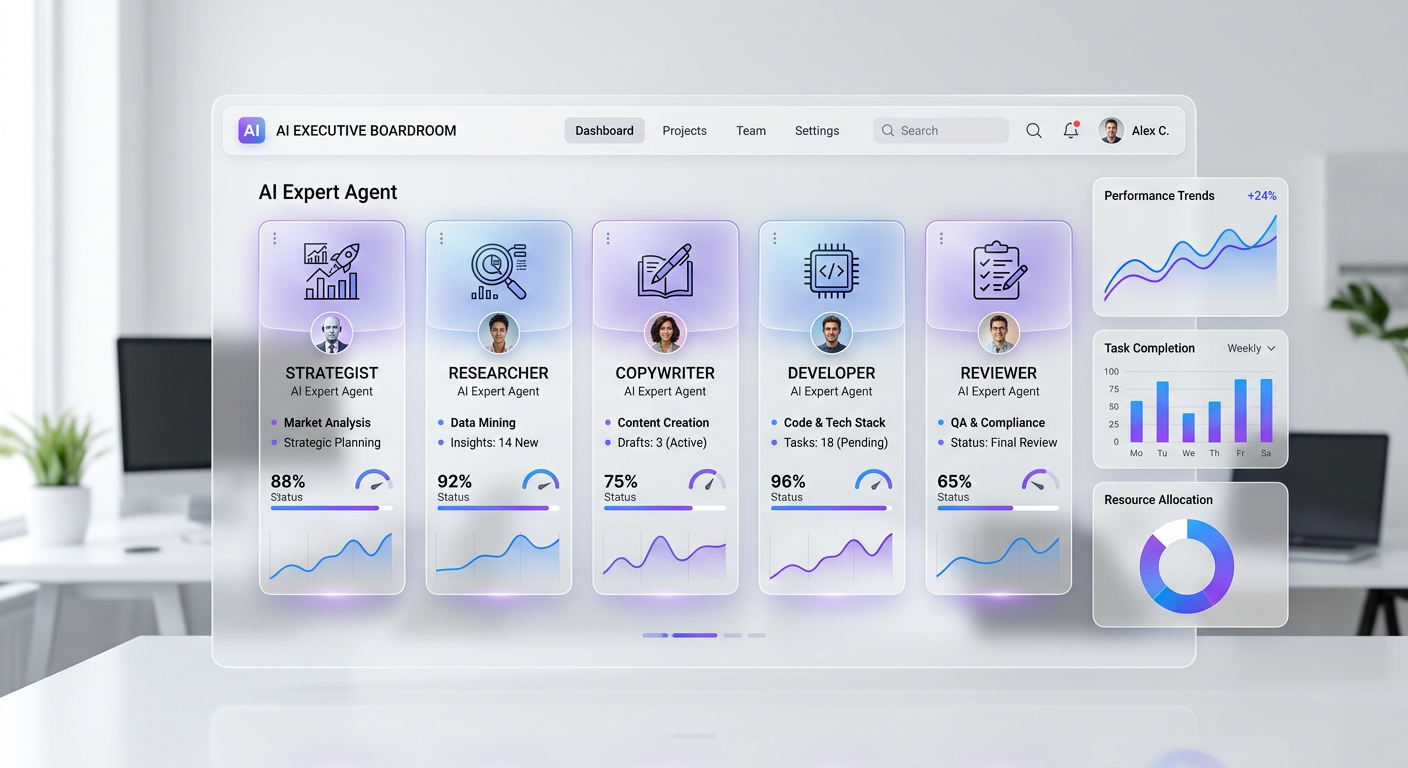Select the Developer agent avatar
Viewport: 1408px width, 768px height.
[832, 333]
